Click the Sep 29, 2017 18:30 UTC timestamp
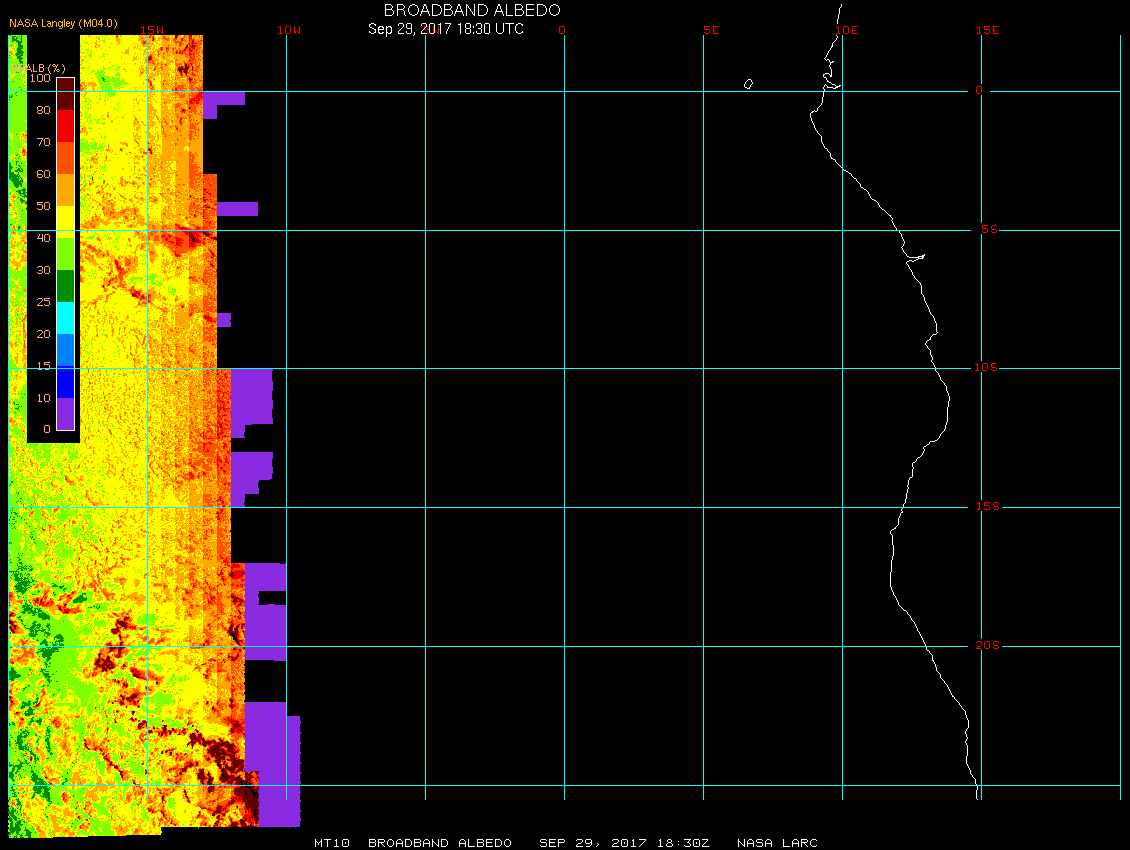1130x850 pixels. [446, 29]
